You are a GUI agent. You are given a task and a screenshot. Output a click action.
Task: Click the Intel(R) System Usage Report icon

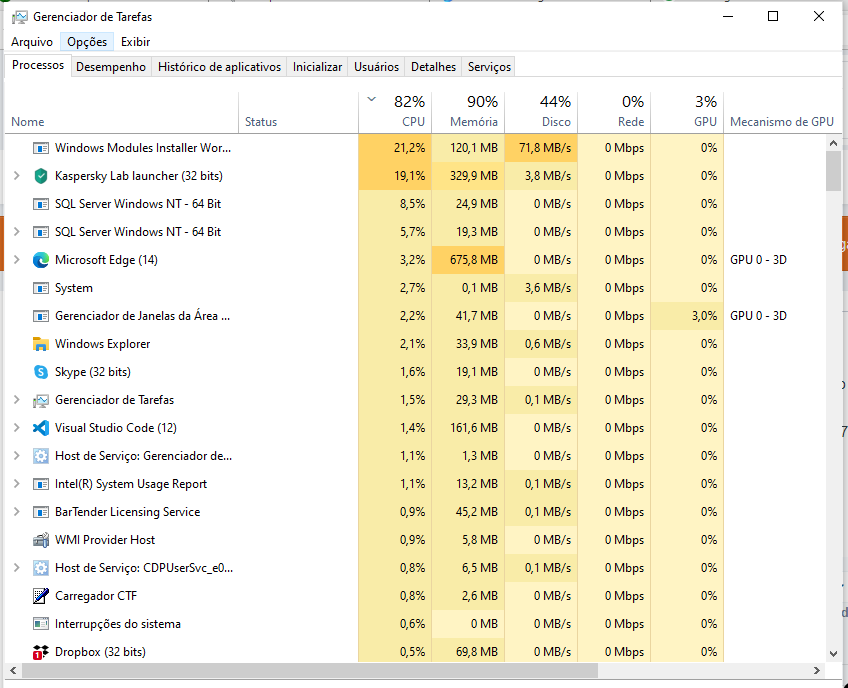[41, 484]
